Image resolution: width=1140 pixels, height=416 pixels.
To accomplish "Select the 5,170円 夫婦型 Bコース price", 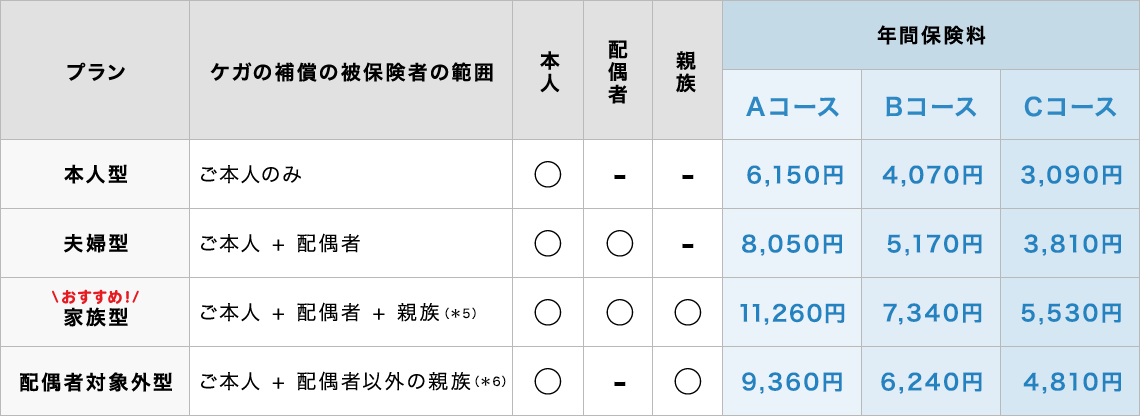I will 934,244.
